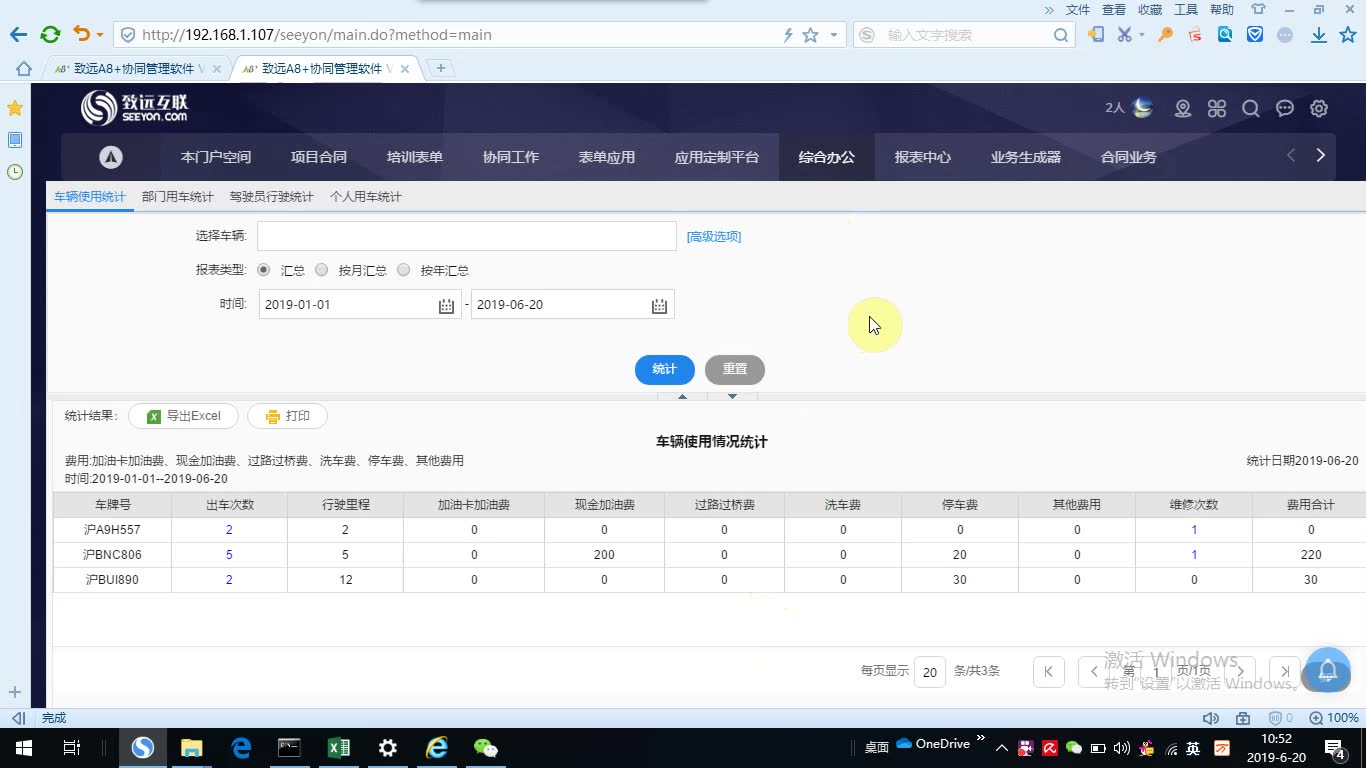
Task: Open trip count link 5 for 沪BNC806
Action: [229, 555]
